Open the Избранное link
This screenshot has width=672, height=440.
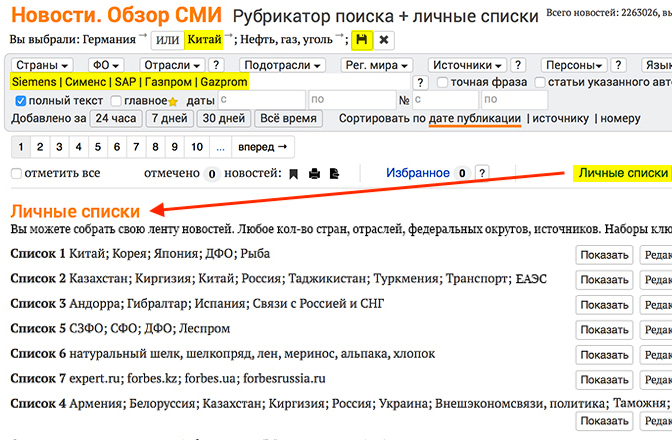tap(418, 173)
